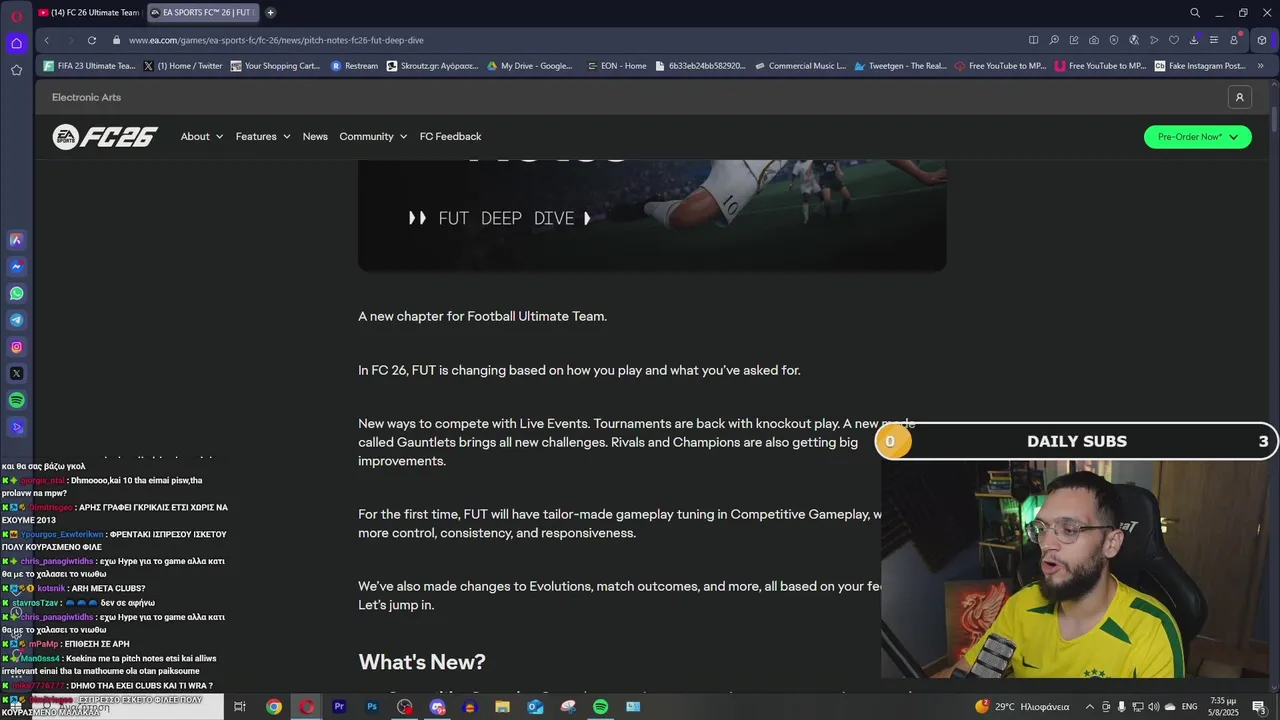The width and height of the screenshot is (1280, 720).
Task: Open Spotify from the taskbar
Action: pos(600,707)
